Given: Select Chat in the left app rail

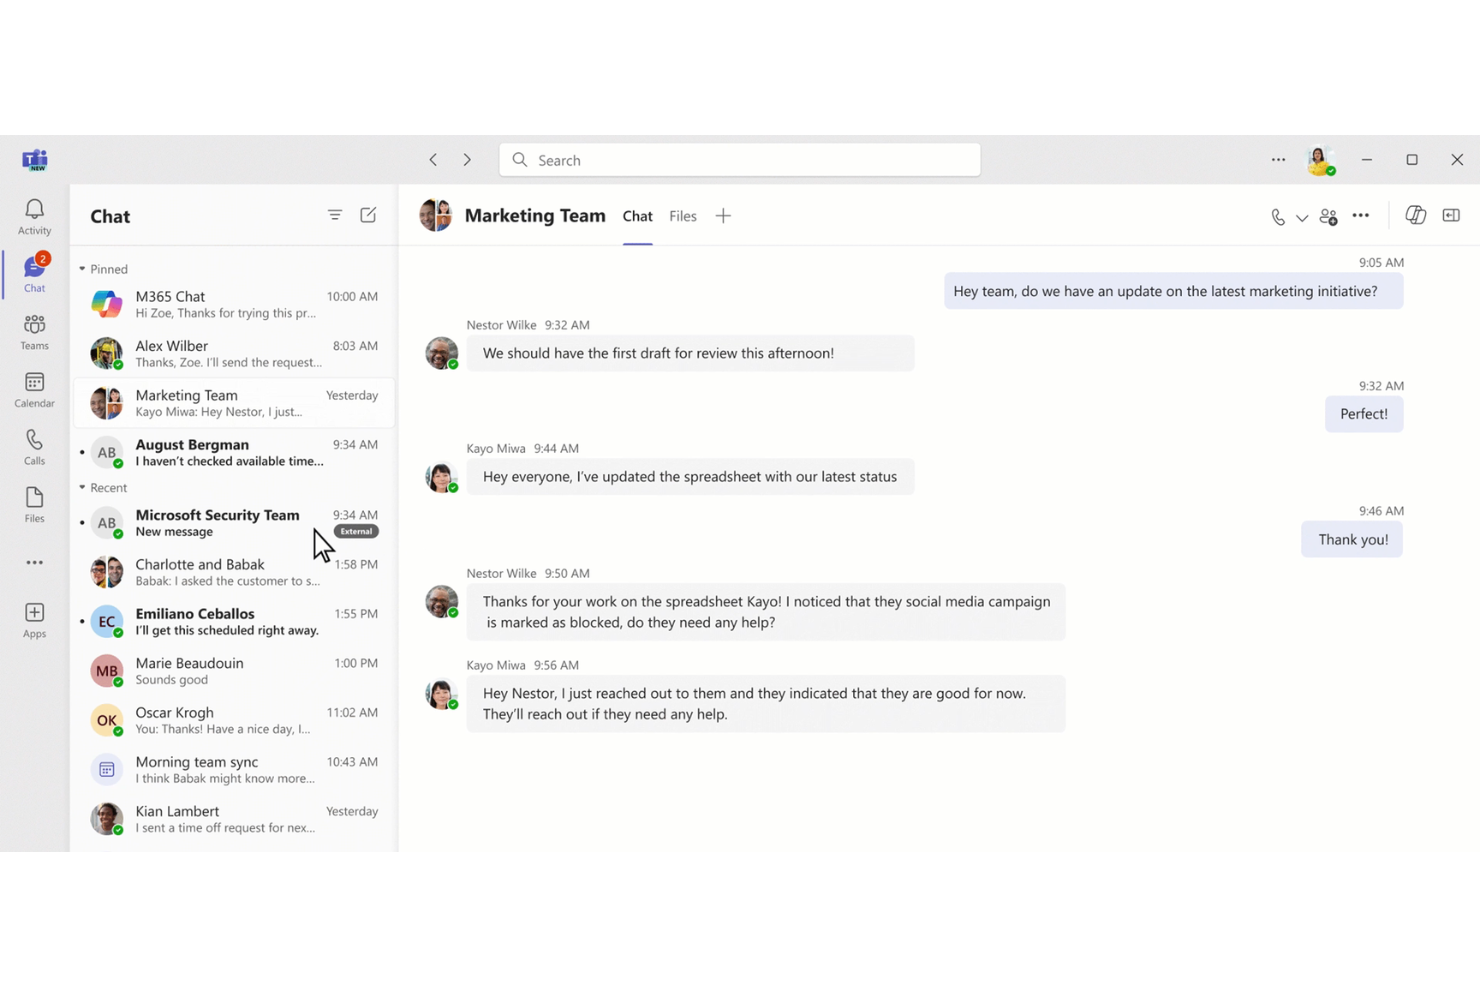Looking at the screenshot, I should [34, 274].
